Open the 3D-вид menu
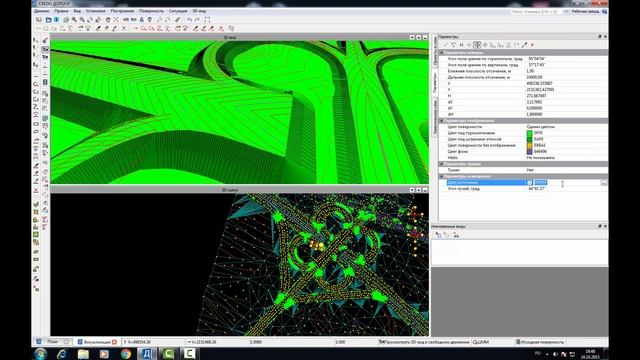Screen dimensions: 640x360 [x=199, y=11]
